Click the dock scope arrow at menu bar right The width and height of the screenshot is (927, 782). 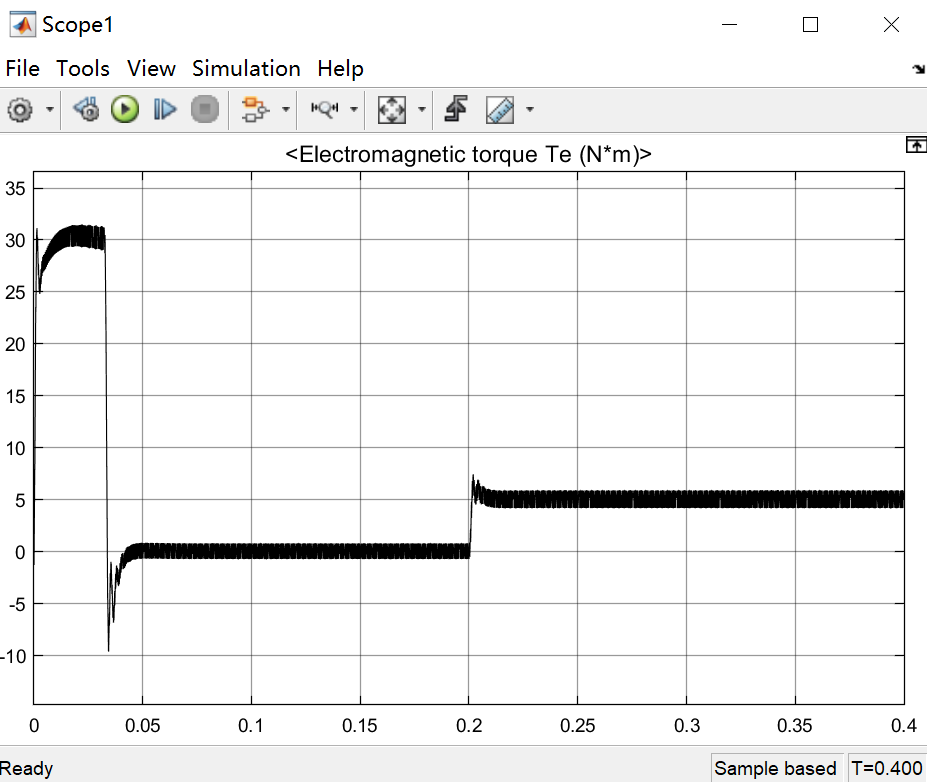click(x=918, y=69)
